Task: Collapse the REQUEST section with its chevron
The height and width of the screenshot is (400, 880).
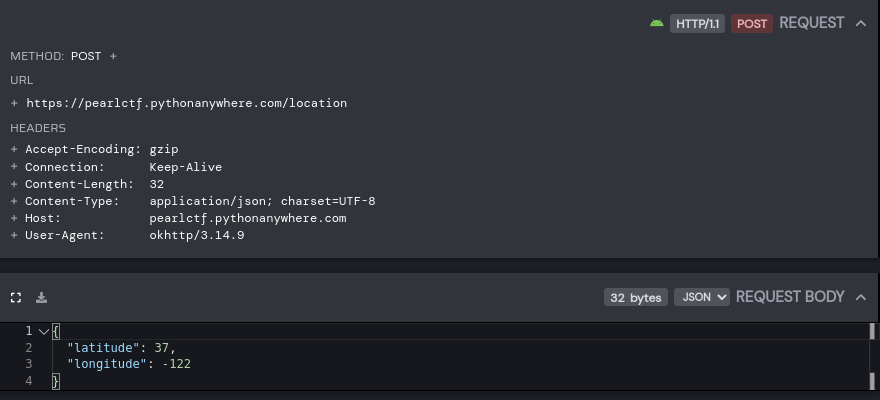Action: pos(861,23)
